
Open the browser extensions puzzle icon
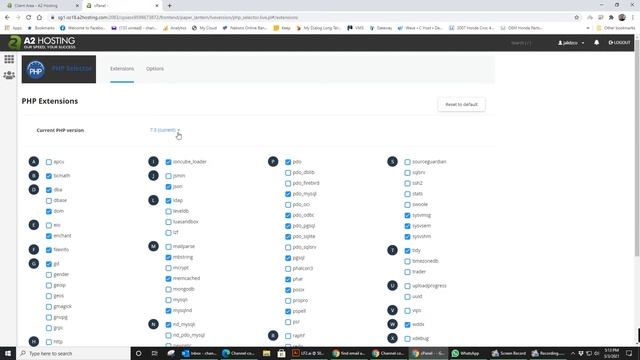611,18
